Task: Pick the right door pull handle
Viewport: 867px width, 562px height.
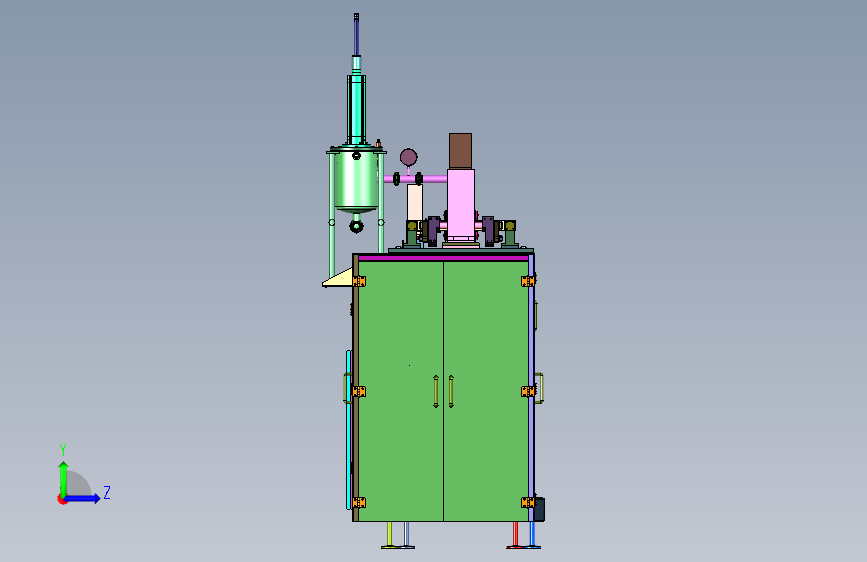Action: coord(451,392)
